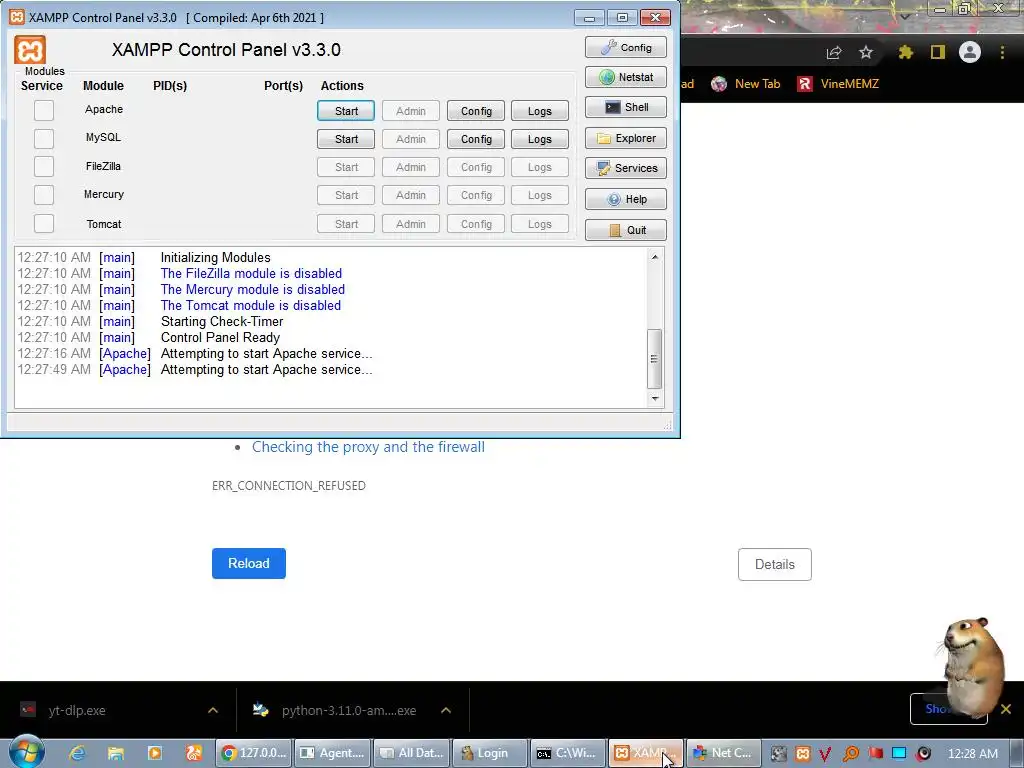Toggle the Apache service checkbox

[x=44, y=110]
